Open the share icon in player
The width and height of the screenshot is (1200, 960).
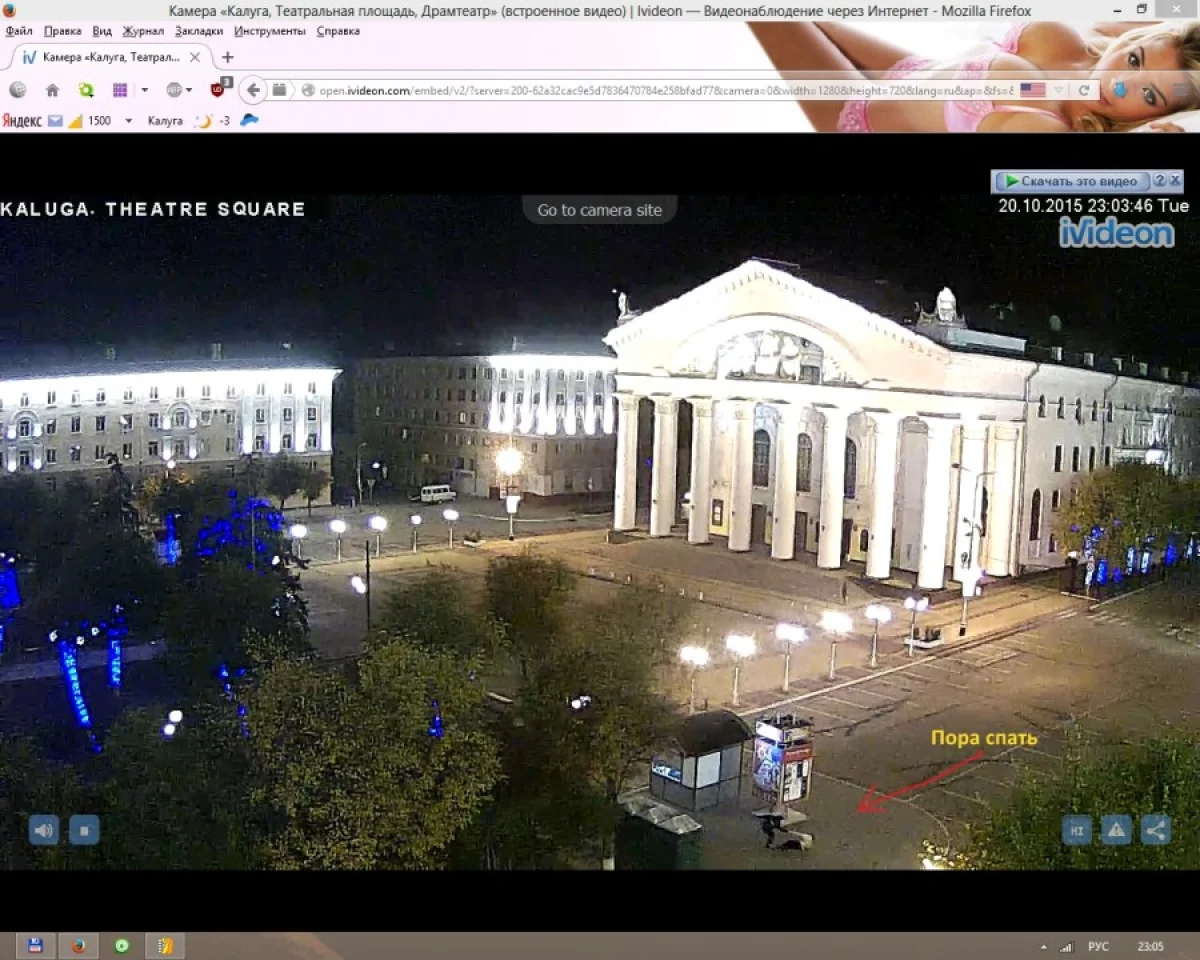(x=1156, y=829)
